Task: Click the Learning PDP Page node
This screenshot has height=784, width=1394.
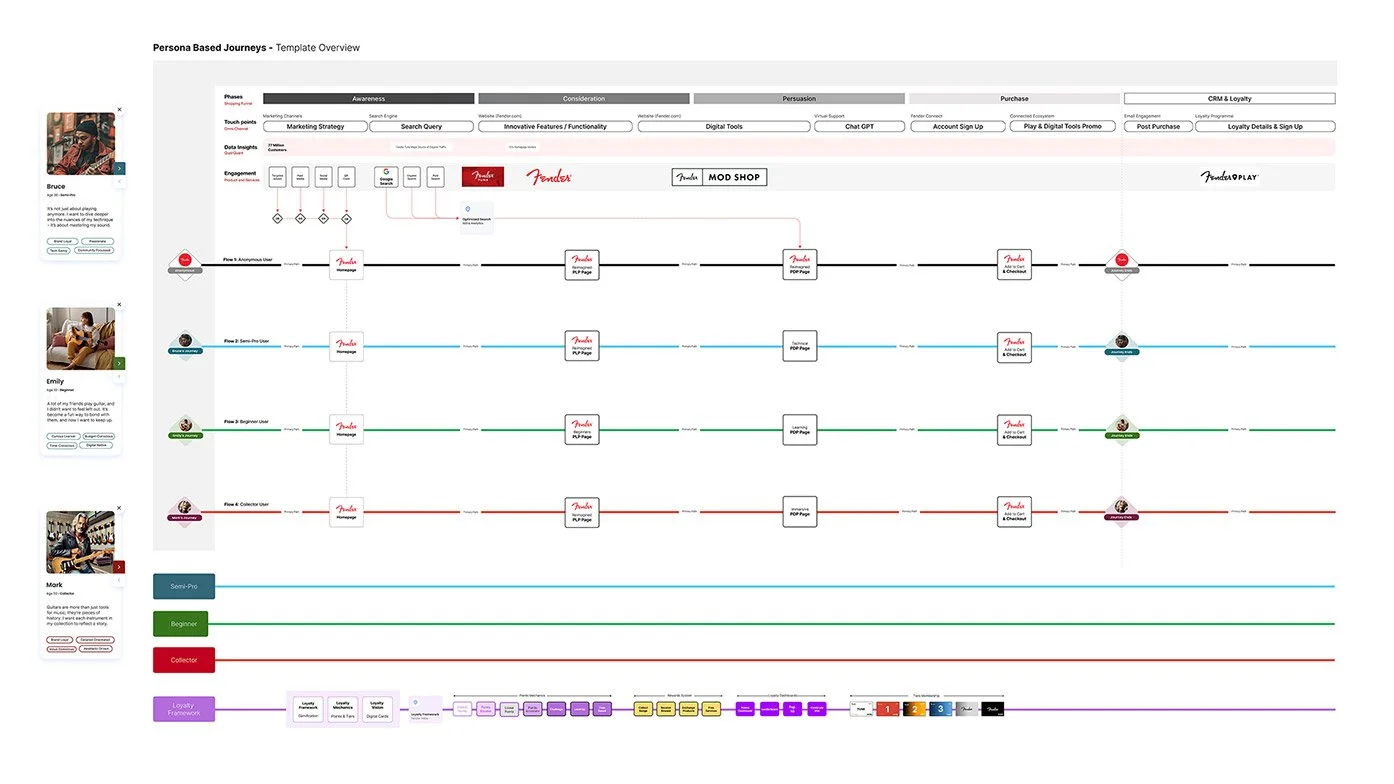Action: 800,429
